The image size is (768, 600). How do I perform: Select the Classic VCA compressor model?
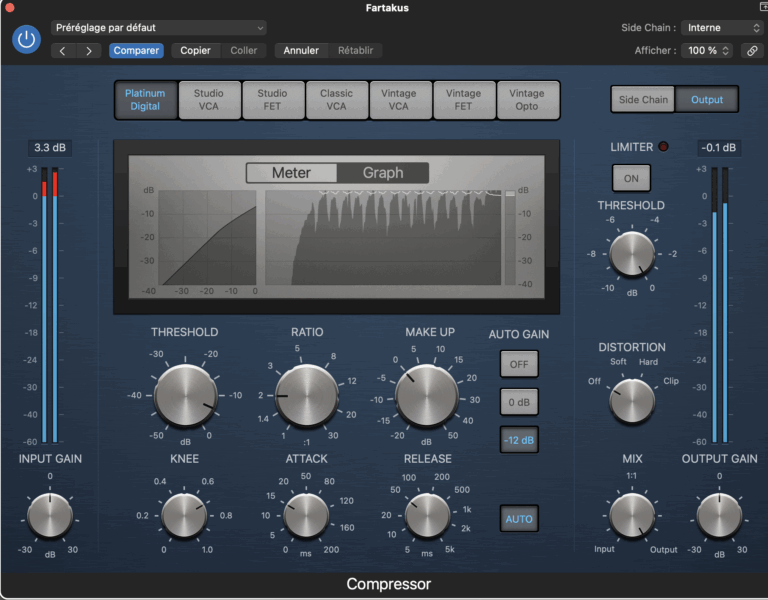[336, 100]
